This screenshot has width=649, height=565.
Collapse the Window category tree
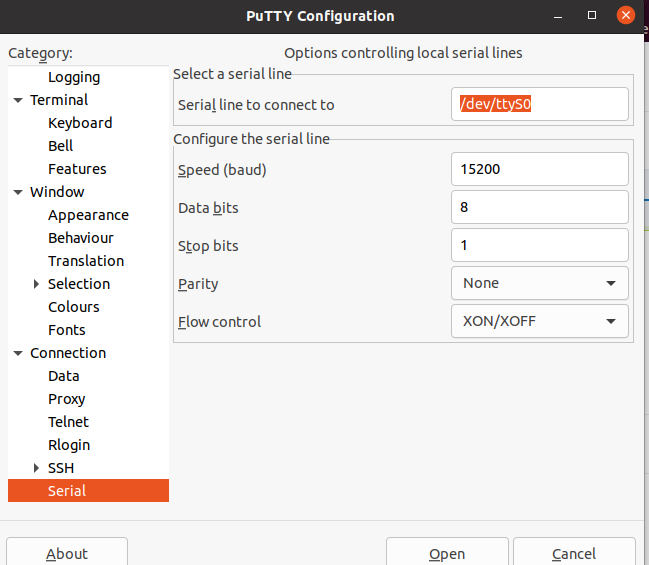(18, 192)
